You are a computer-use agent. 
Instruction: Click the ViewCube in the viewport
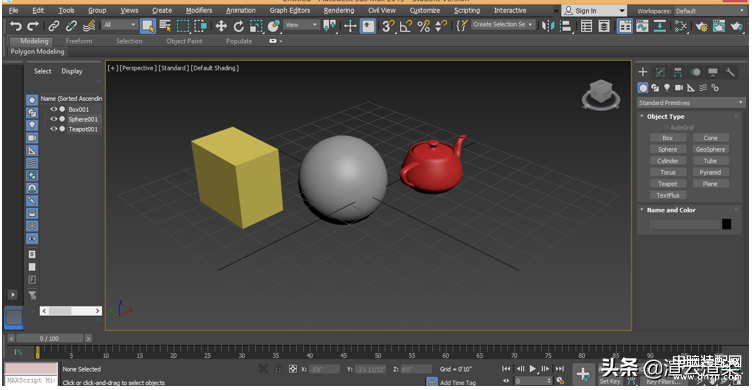600,95
